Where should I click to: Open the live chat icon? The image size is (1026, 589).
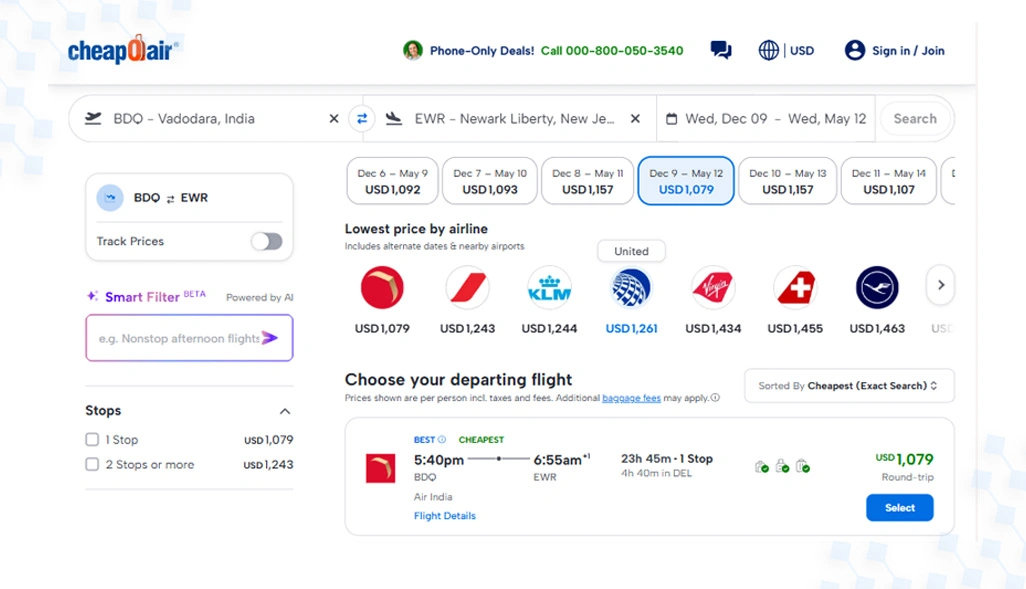pos(720,50)
